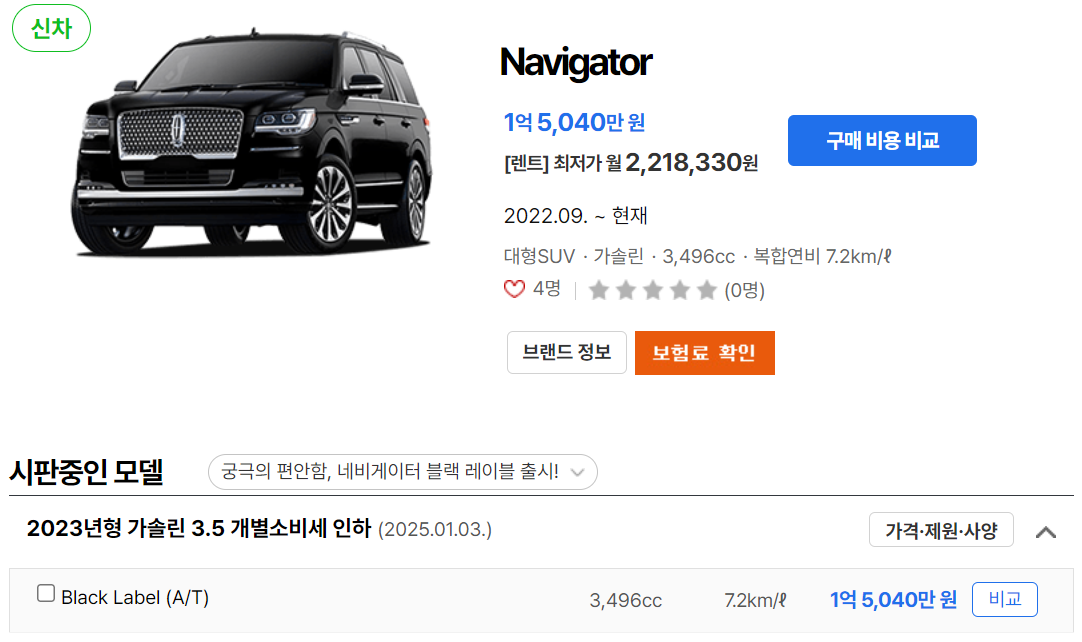Viewport: 1082px width, 642px height.
Task: Click the 1억 5,040만 원 price near title
Action: point(574,123)
